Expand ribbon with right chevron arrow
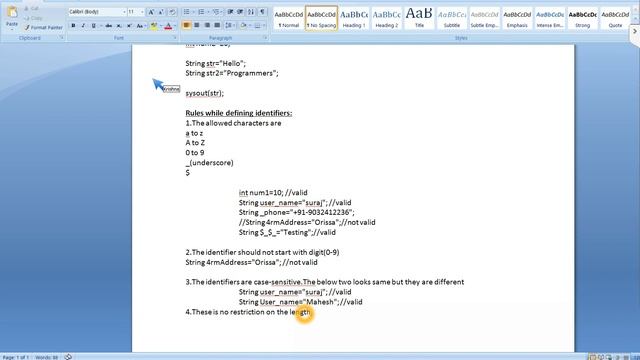 point(635,31)
